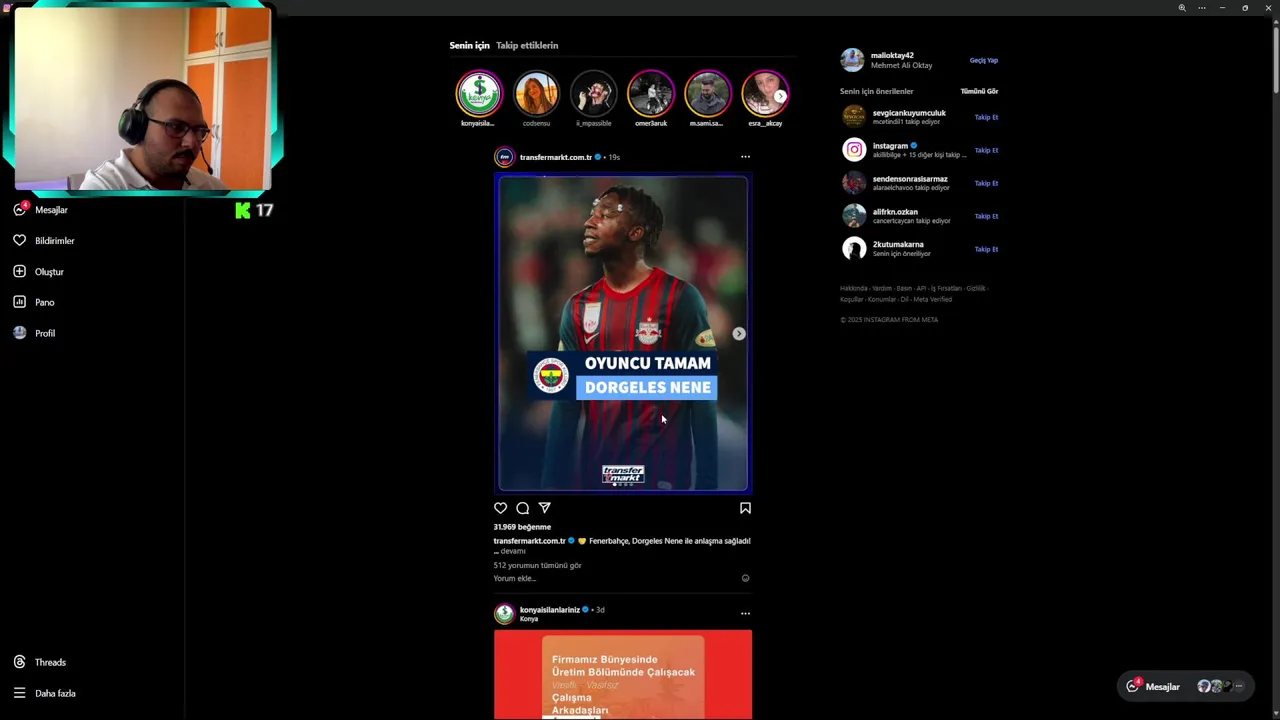Open the Dil language footer link
1280x720 pixels.
(904, 299)
